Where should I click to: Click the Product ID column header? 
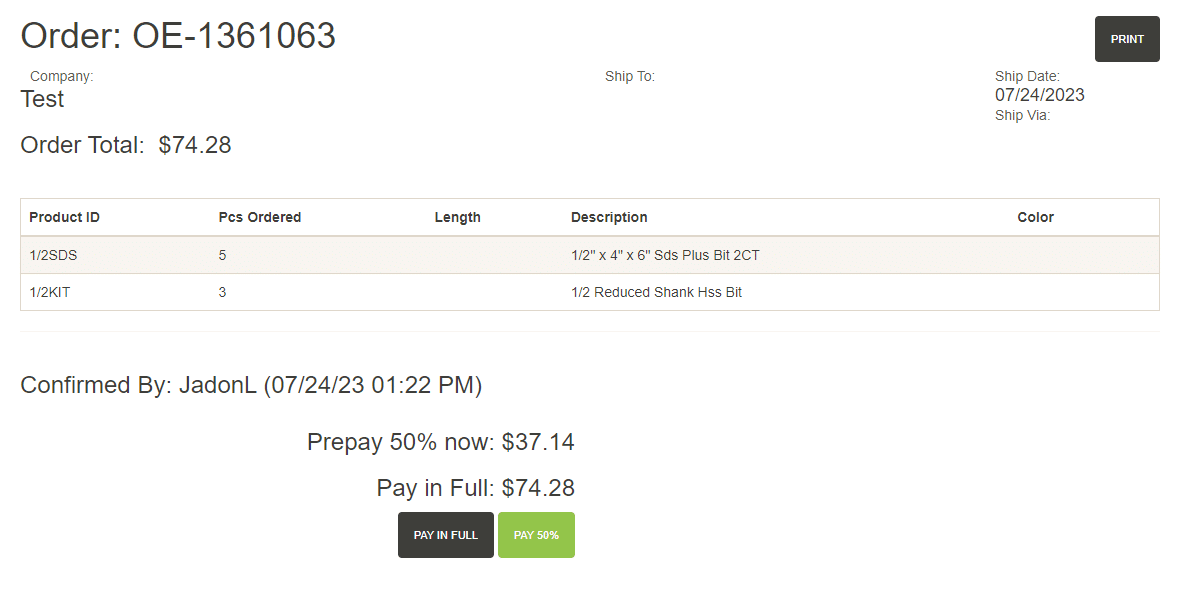pyautogui.click(x=64, y=217)
